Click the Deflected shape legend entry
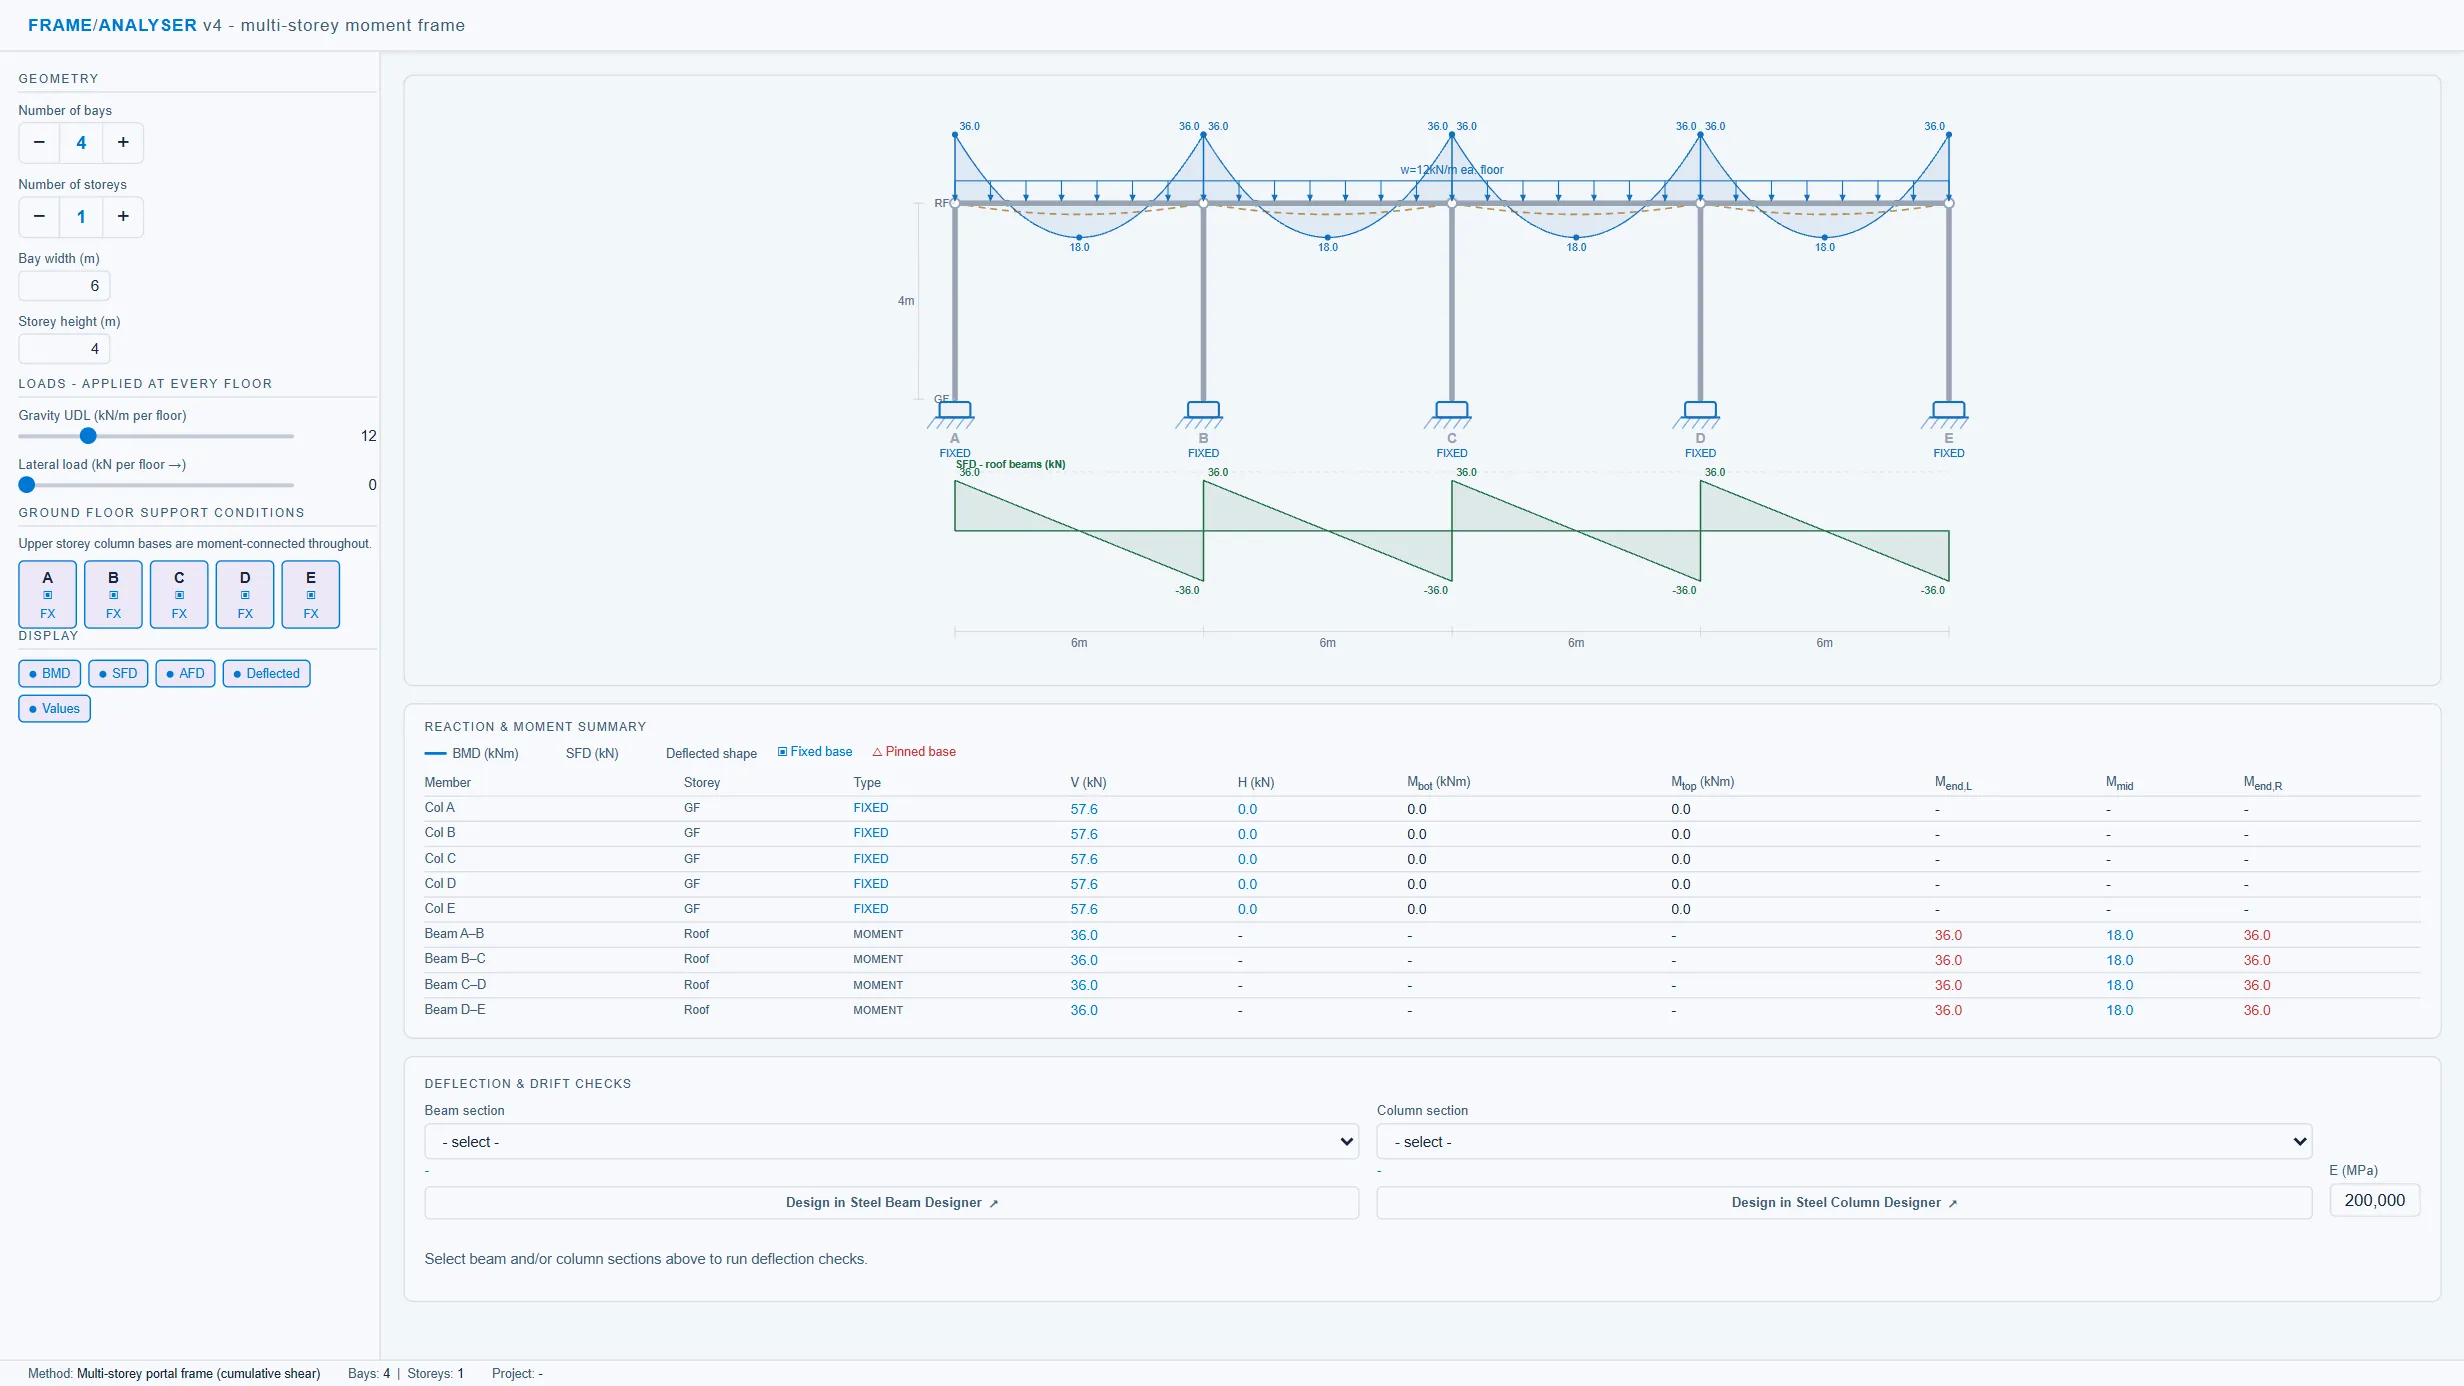This screenshot has width=2464, height=1386. pyautogui.click(x=711, y=753)
